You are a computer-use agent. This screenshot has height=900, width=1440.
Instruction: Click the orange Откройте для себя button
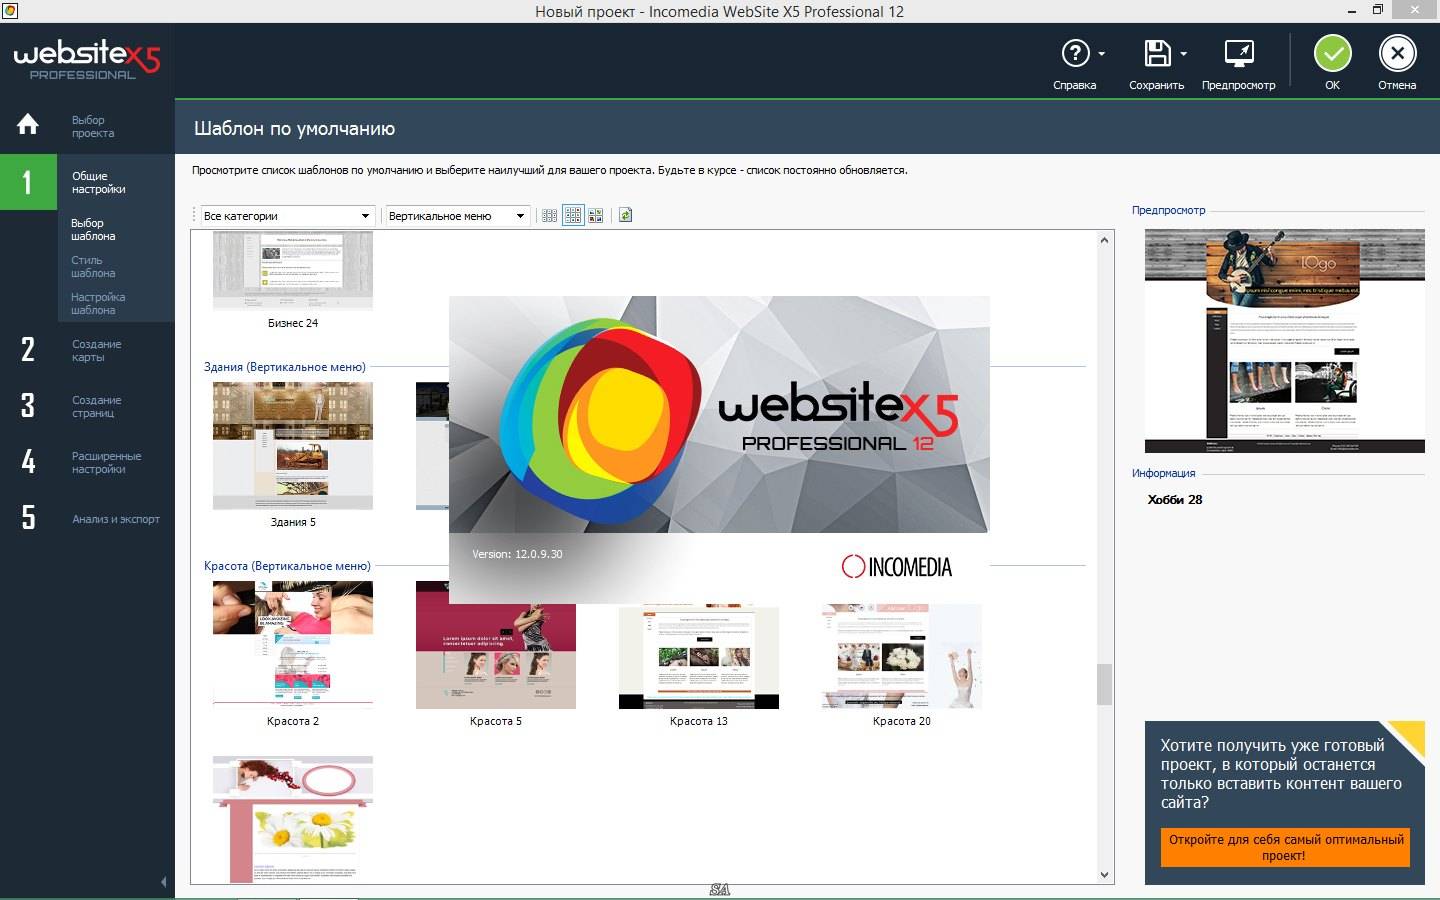[1286, 847]
